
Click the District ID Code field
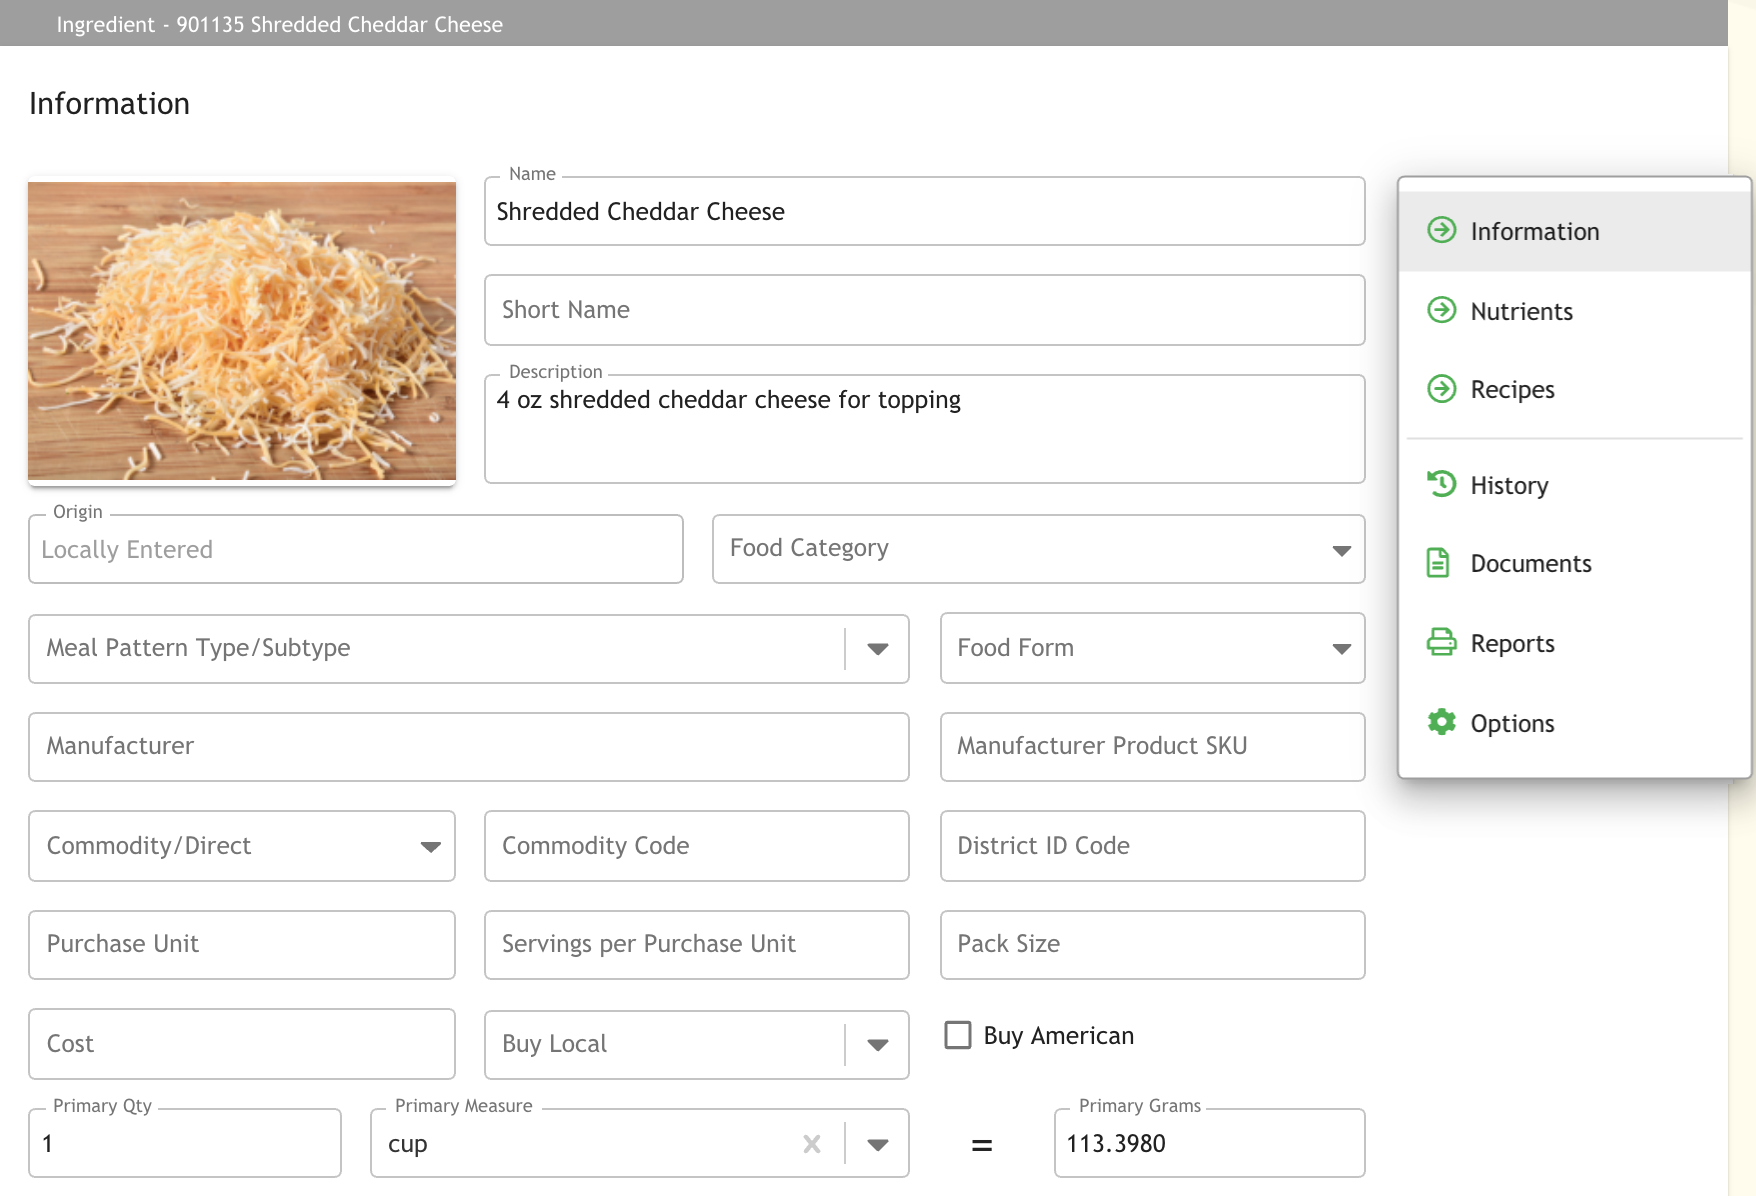click(x=1153, y=846)
